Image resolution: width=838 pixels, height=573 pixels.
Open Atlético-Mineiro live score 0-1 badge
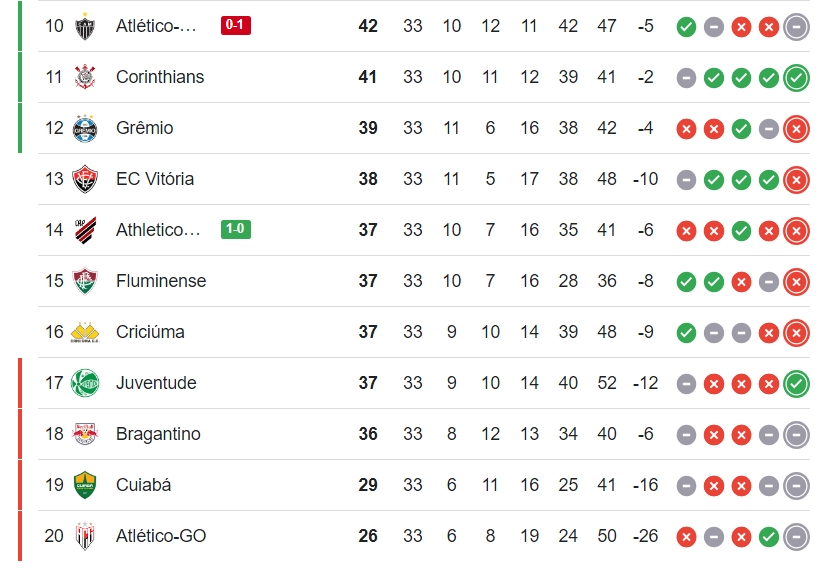click(x=236, y=25)
